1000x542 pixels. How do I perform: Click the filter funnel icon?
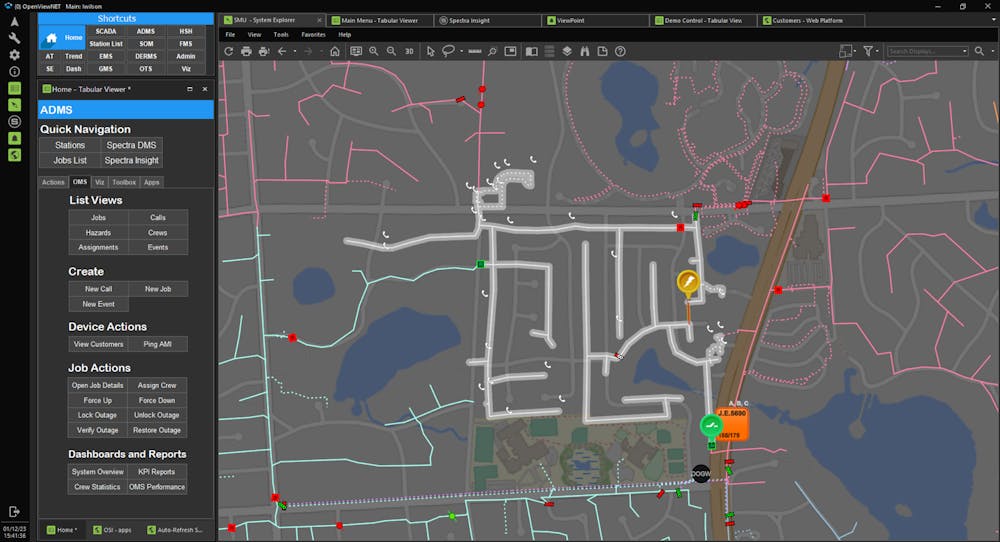click(x=868, y=51)
